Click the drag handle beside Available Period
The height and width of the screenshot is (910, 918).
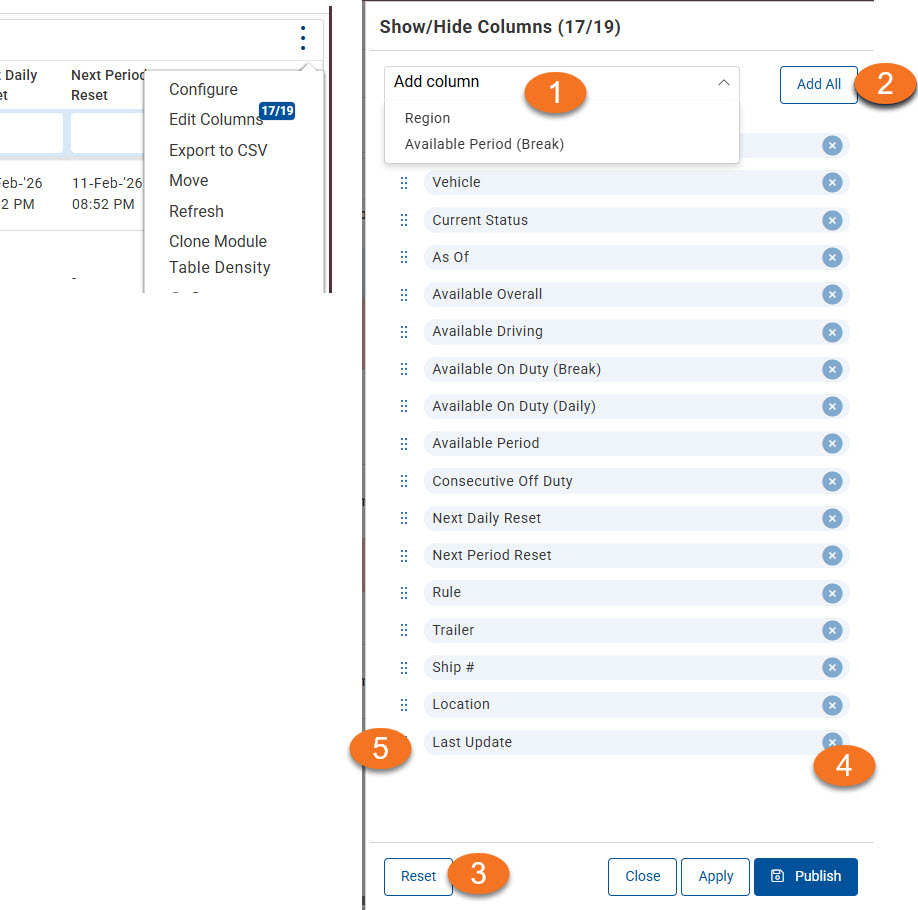[x=404, y=443]
